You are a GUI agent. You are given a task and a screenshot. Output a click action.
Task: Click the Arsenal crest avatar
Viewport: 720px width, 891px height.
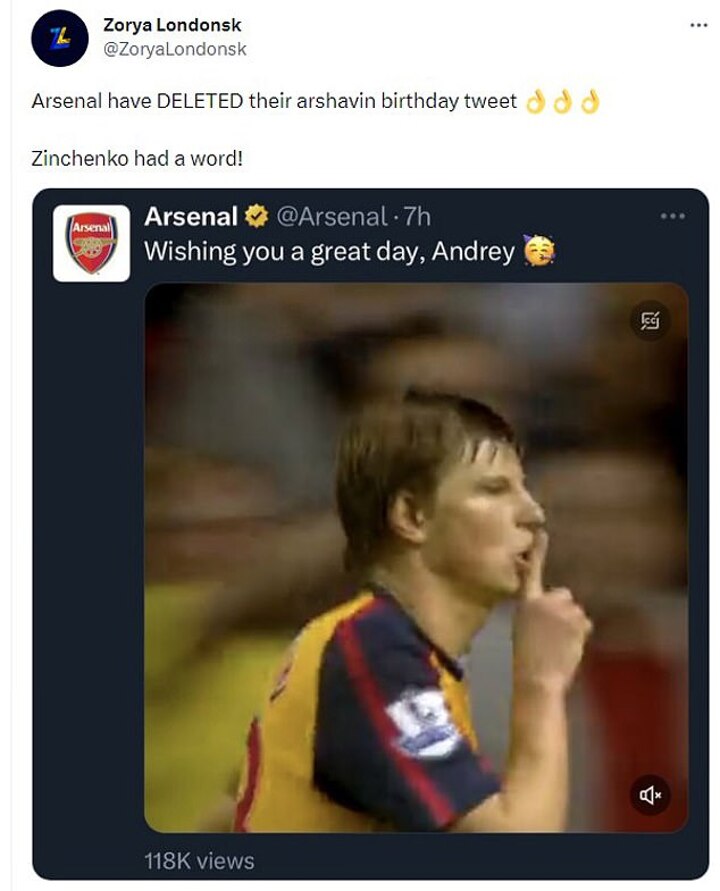(91, 243)
